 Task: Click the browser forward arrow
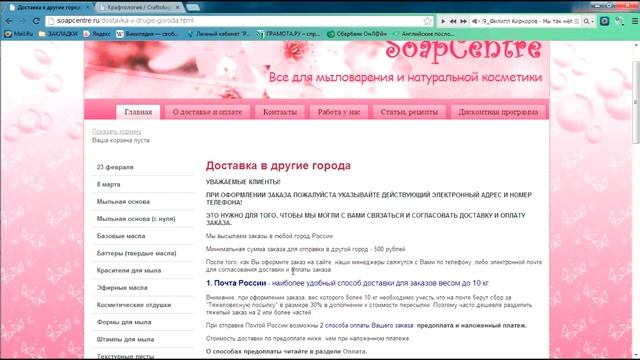point(22,21)
